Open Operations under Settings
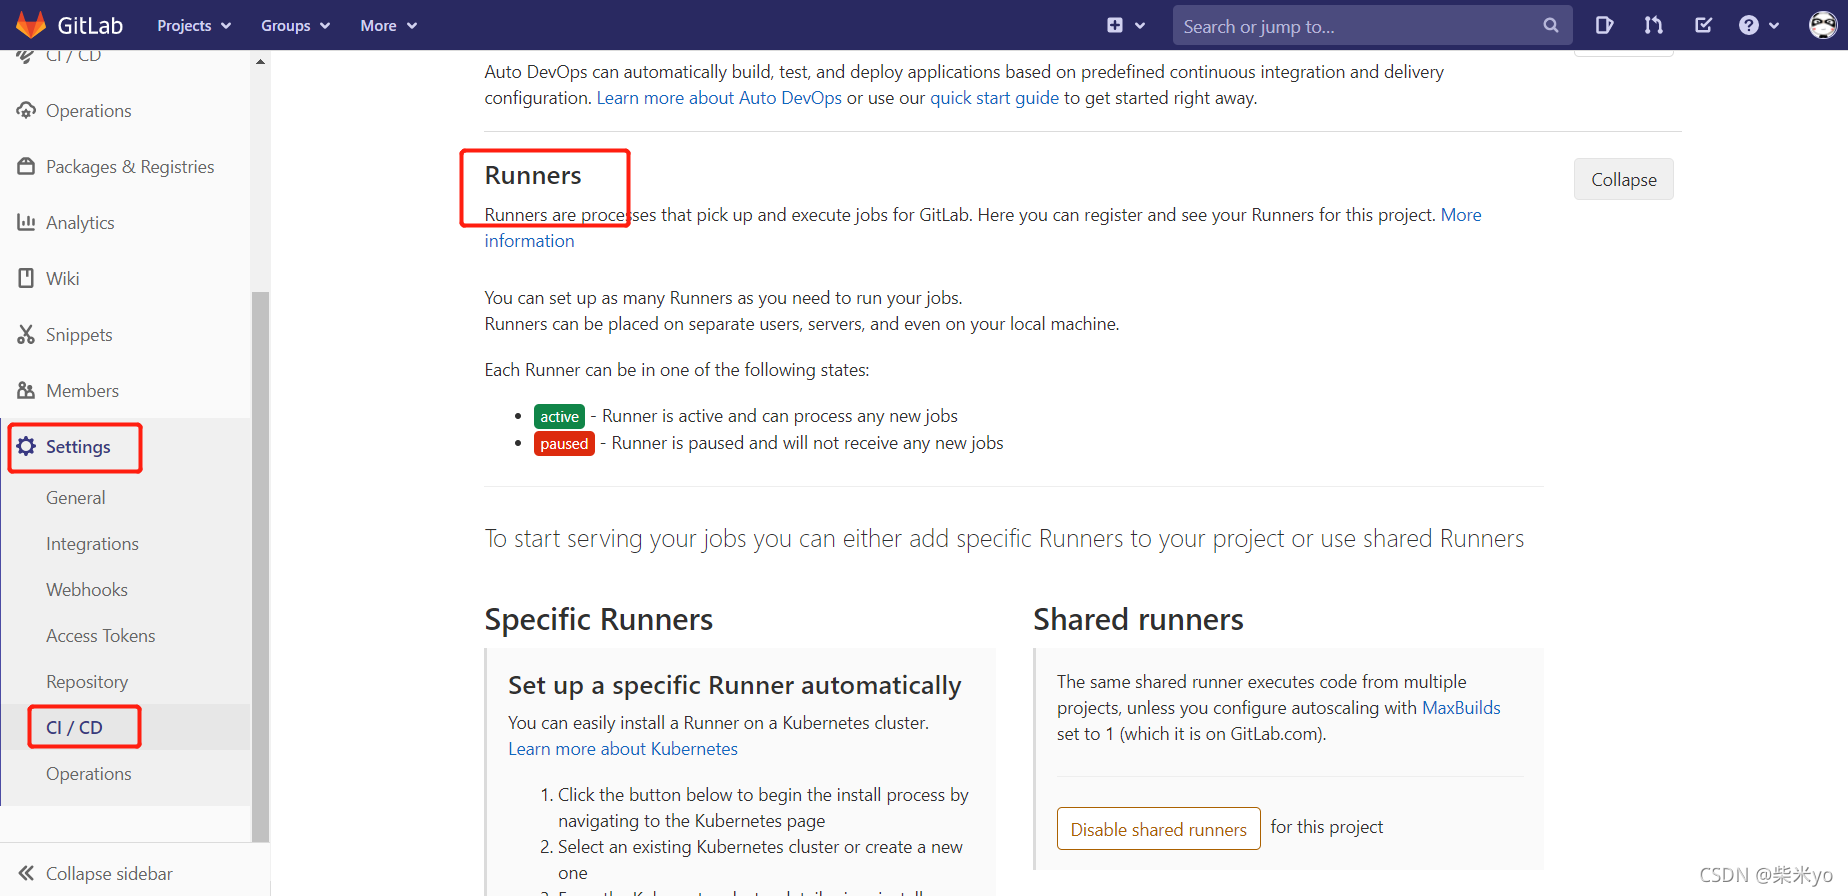This screenshot has height=896, width=1848. tap(89, 774)
